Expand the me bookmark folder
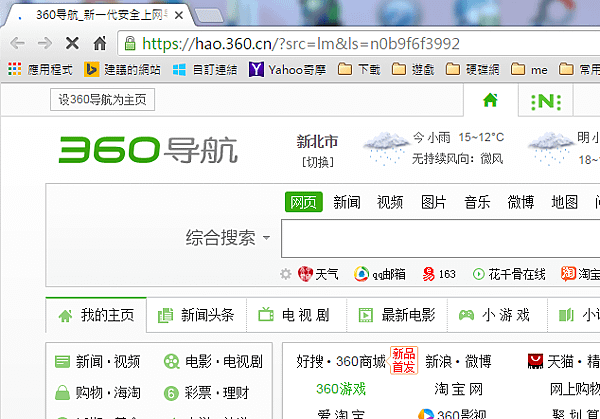The height and width of the screenshot is (419, 600). coord(529,70)
